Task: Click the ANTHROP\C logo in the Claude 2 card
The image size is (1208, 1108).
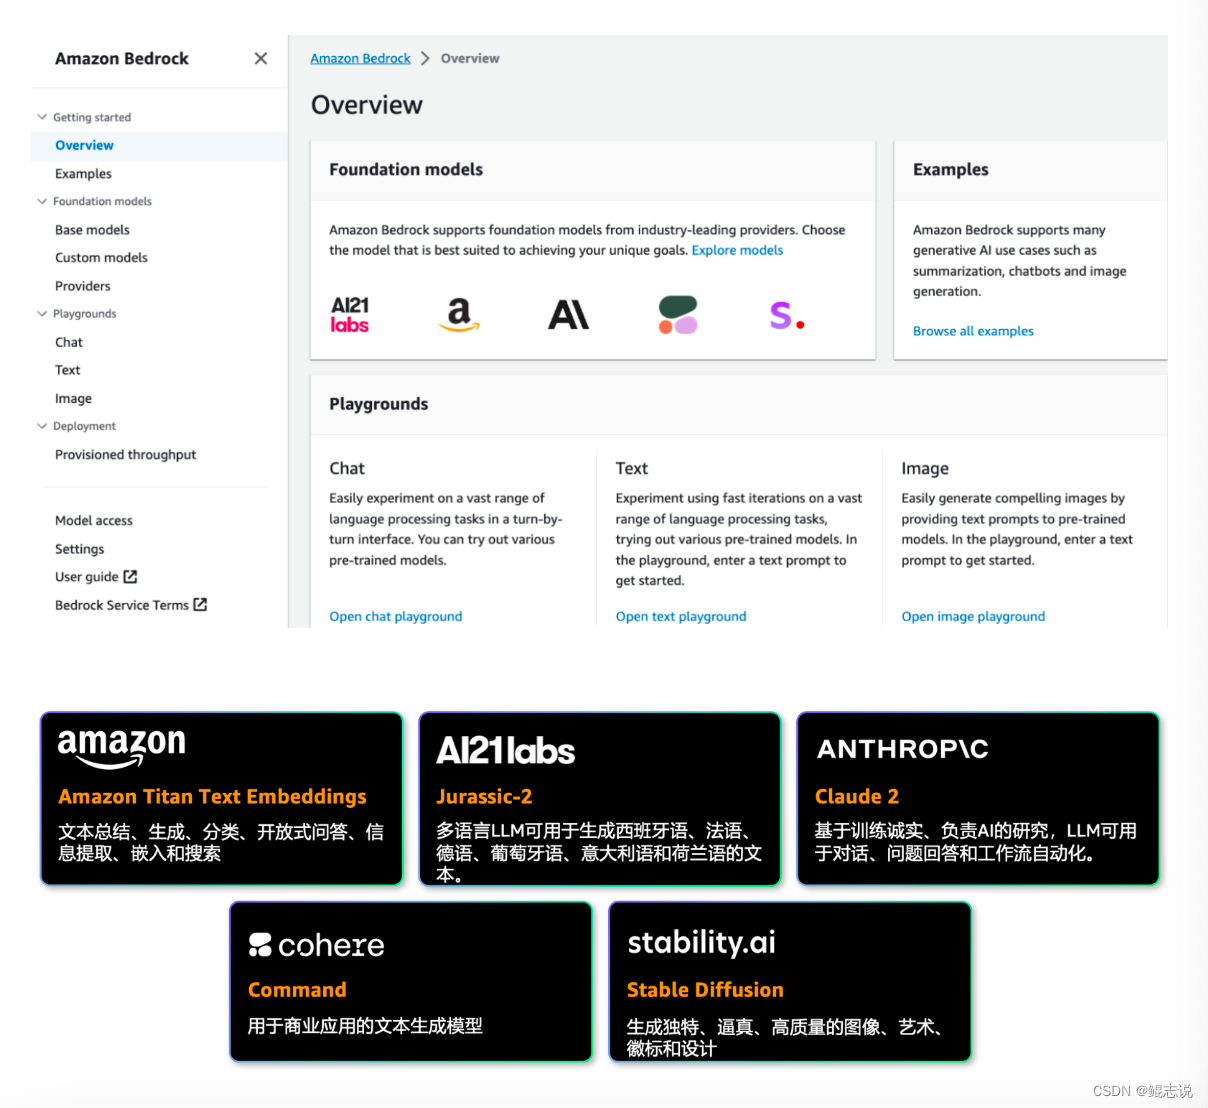Action: tap(902, 748)
